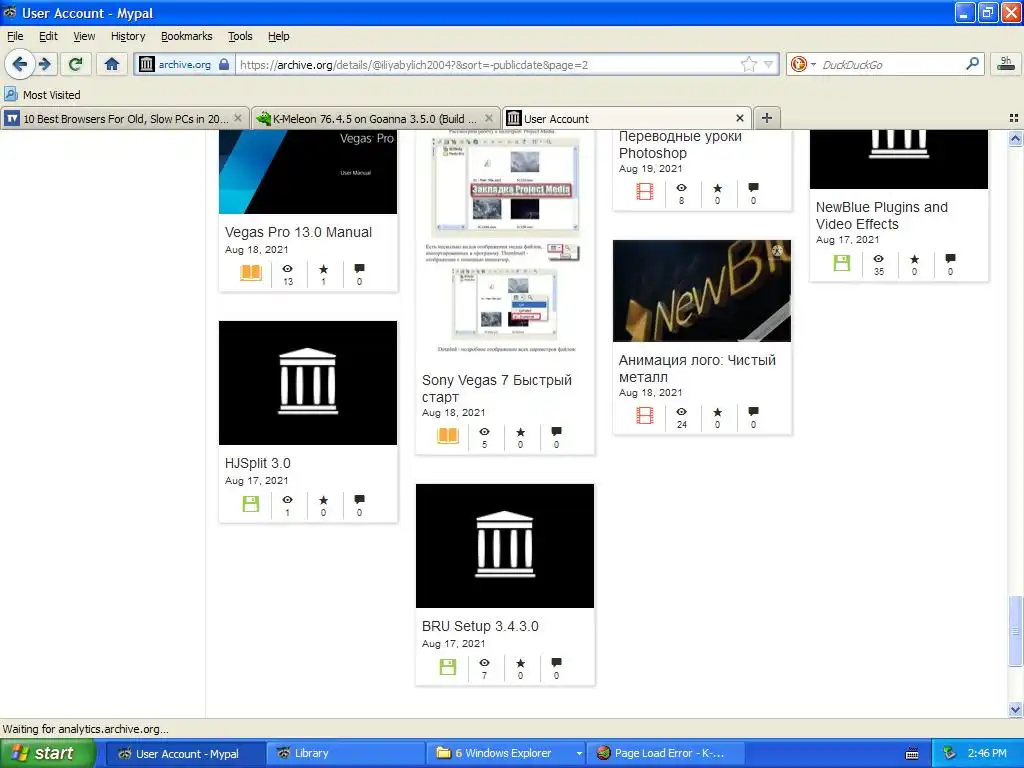Open Анимация лого: Чистый металл link
Viewport: 1024px width, 768px height.
[697, 368]
